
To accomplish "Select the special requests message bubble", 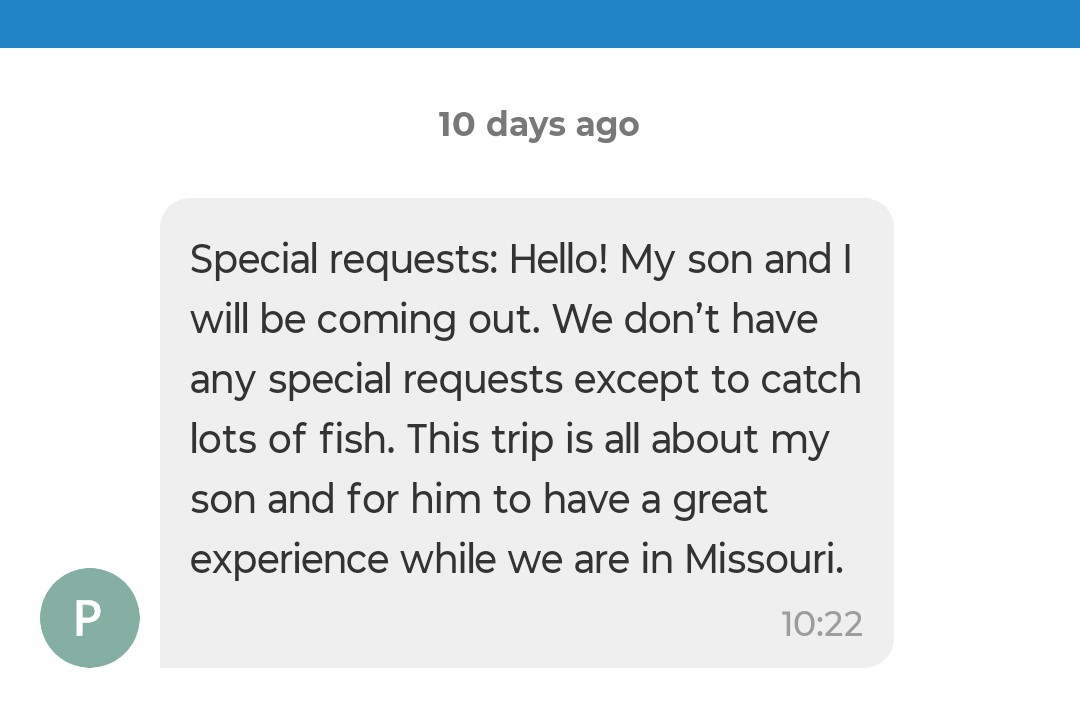I will (526, 432).
